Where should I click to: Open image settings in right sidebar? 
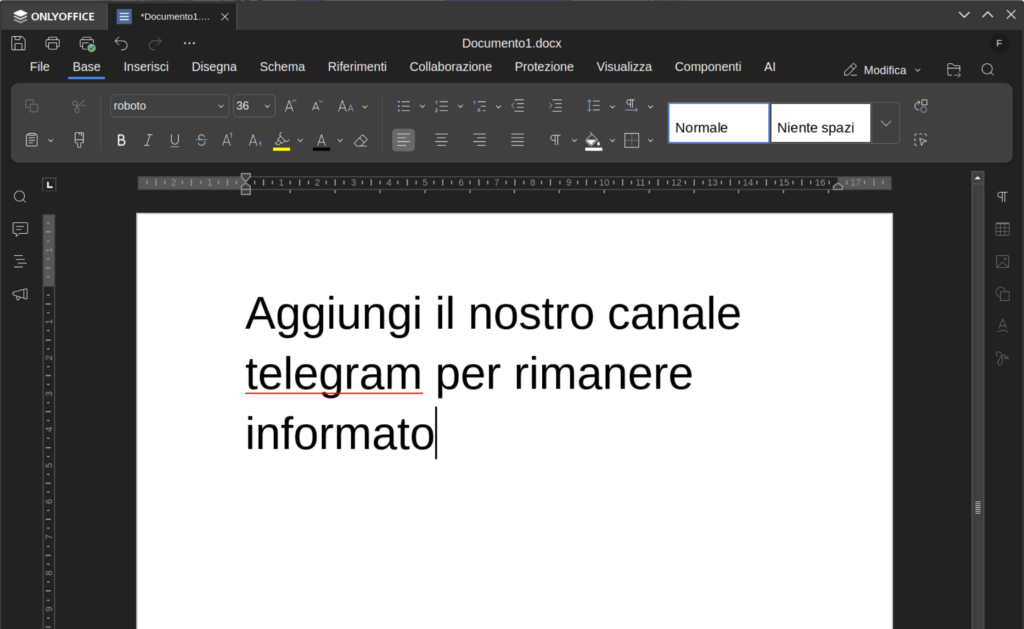(1002, 261)
